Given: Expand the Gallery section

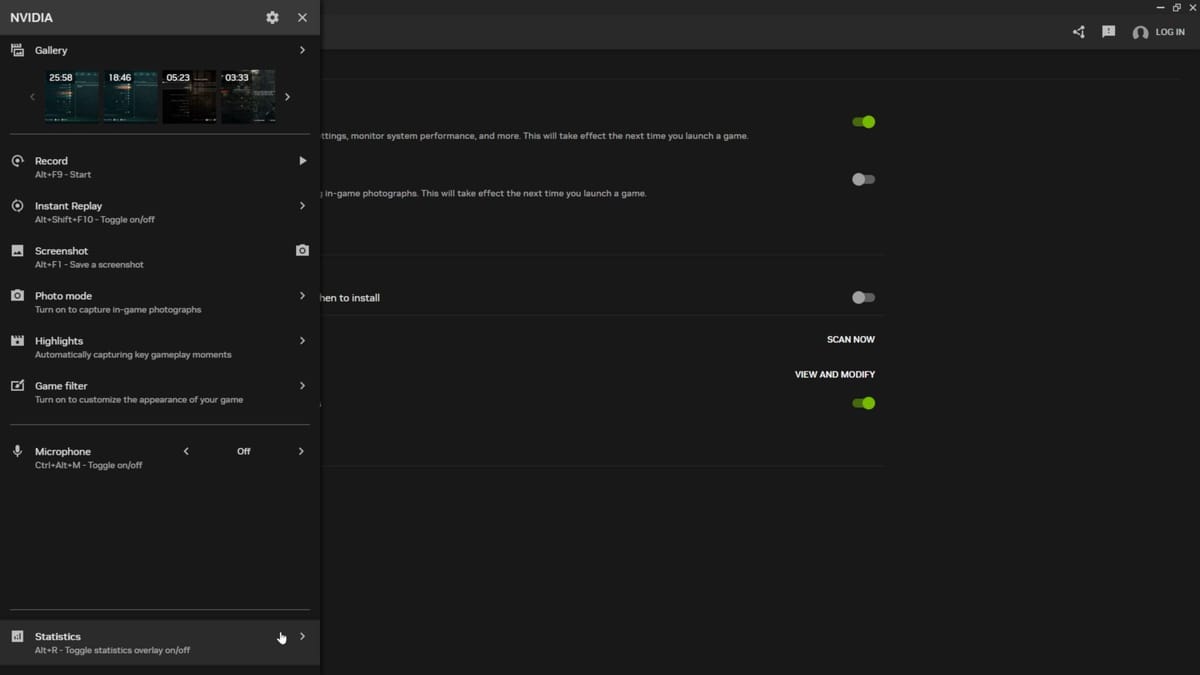Looking at the screenshot, I should coord(302,49).
